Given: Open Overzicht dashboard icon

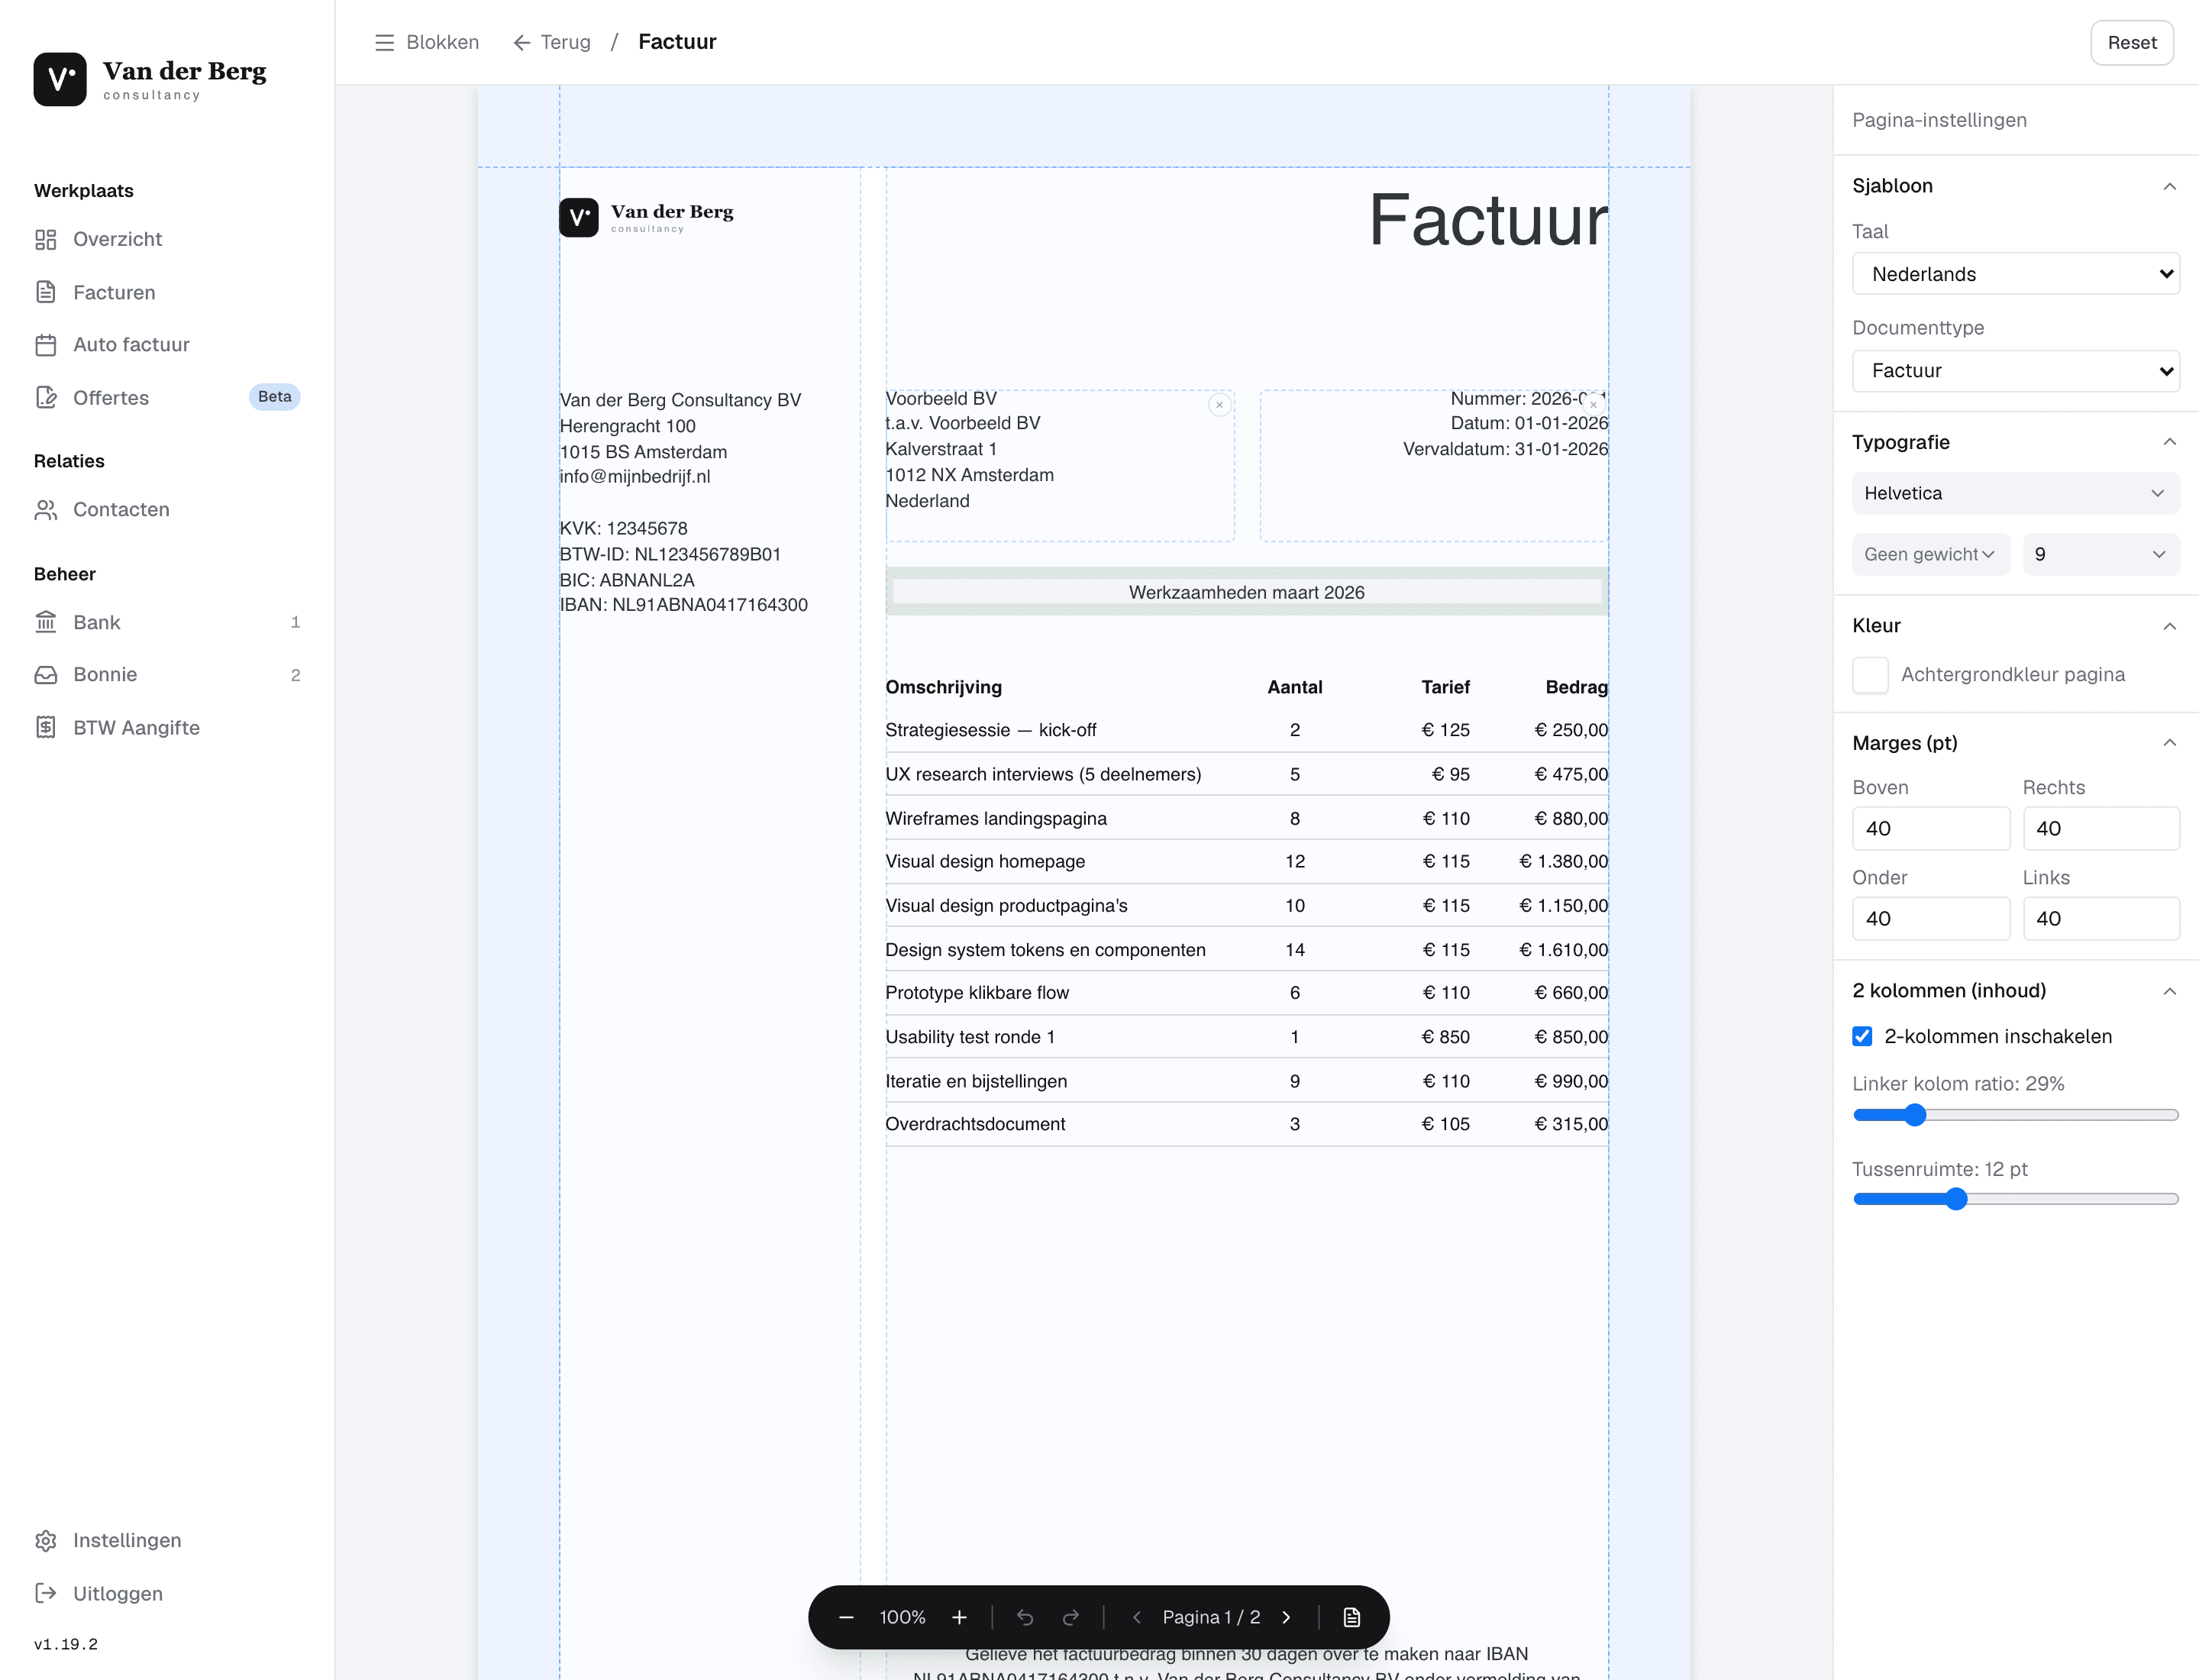Looking at the screenshot, I should click(x=46, y=239).
